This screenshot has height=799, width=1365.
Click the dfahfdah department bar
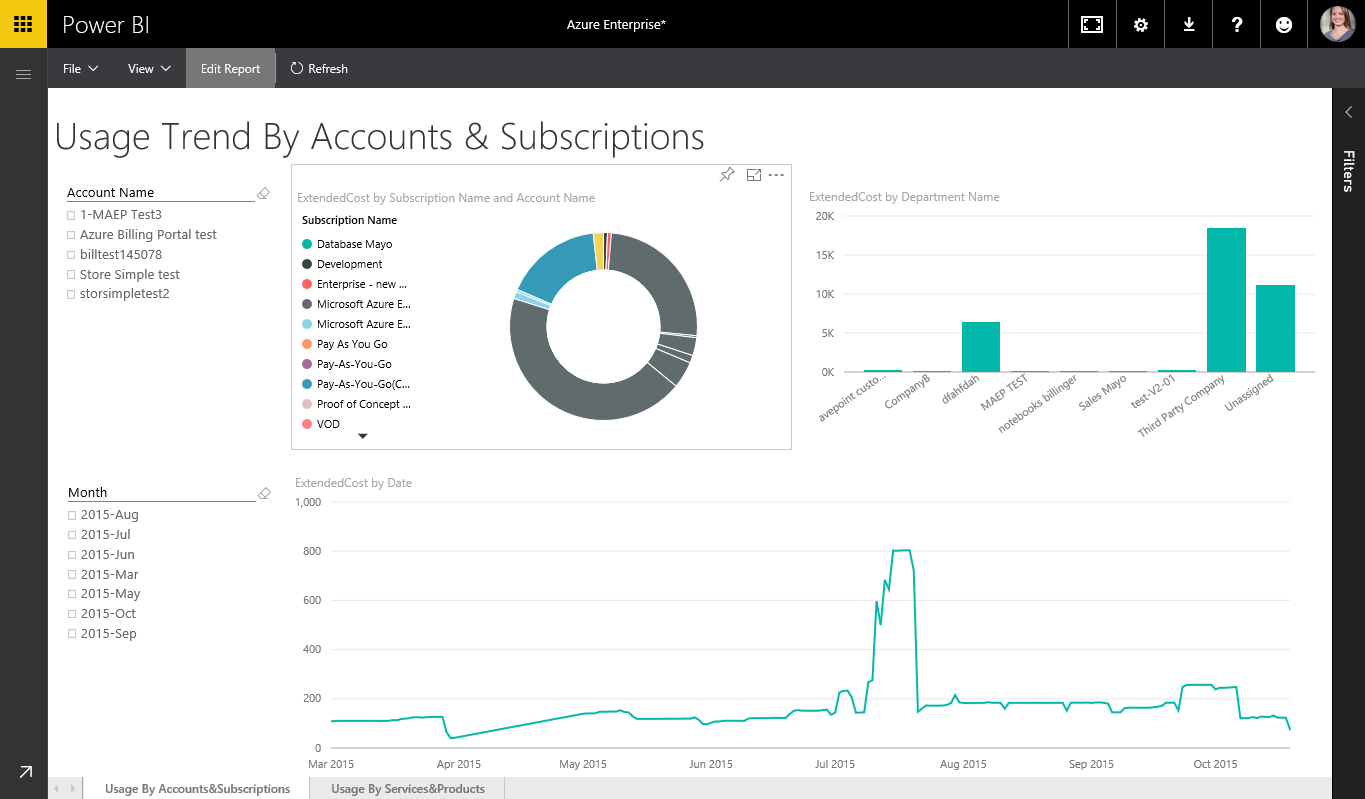[x=981, y=347]
